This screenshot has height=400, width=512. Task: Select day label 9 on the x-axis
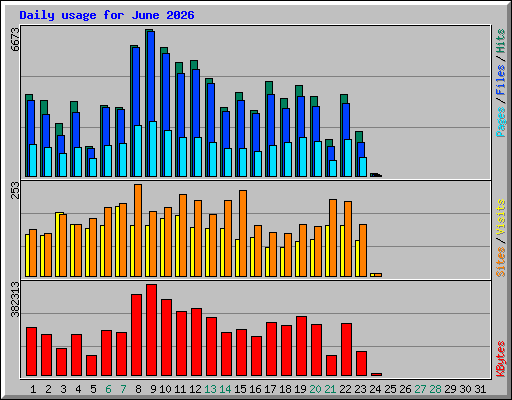click(153, 389)
